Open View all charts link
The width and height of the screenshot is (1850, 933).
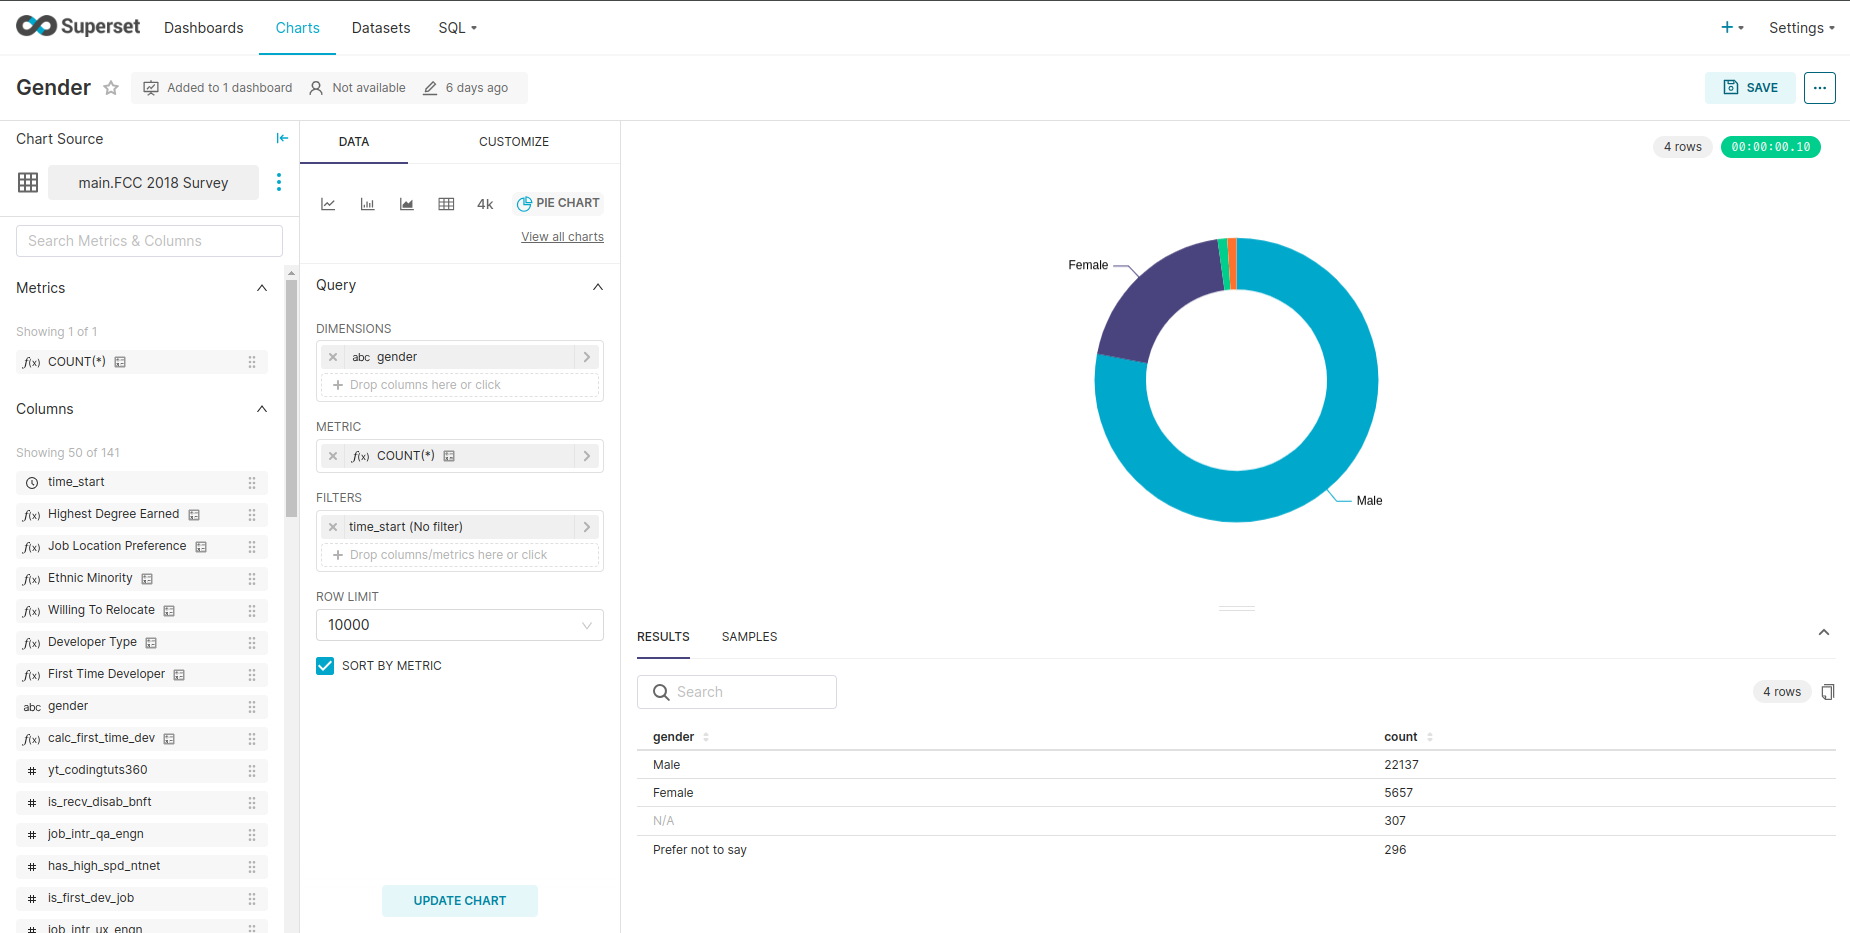[x=562, y=236]
